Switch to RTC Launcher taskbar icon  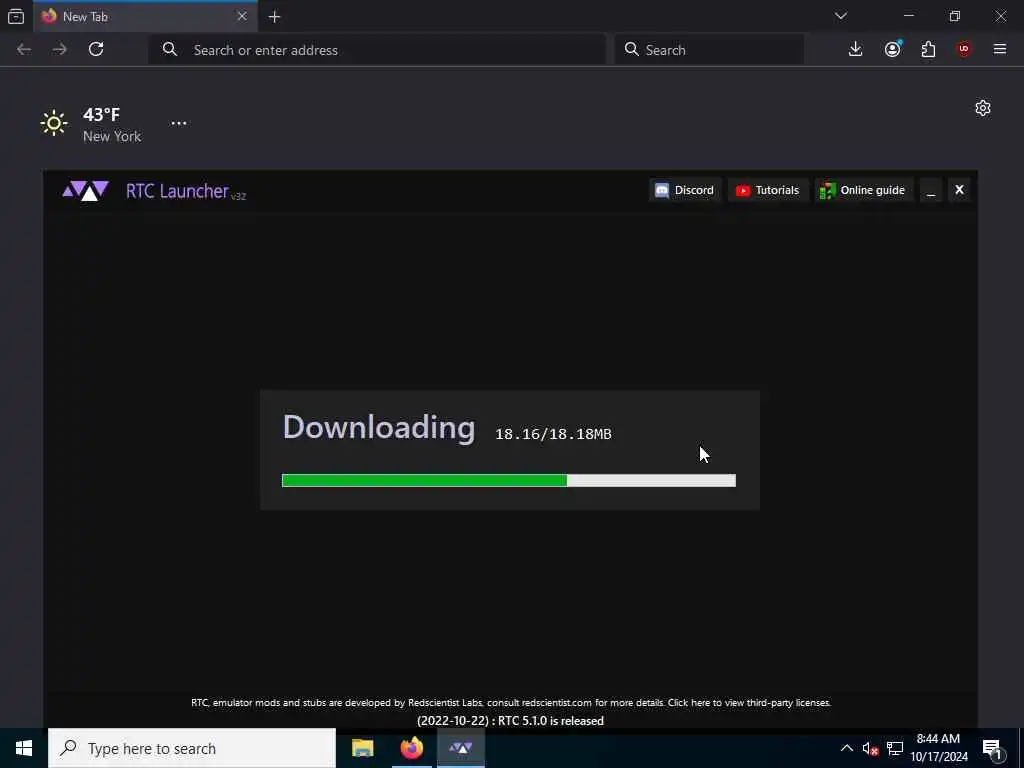[461, 748]
